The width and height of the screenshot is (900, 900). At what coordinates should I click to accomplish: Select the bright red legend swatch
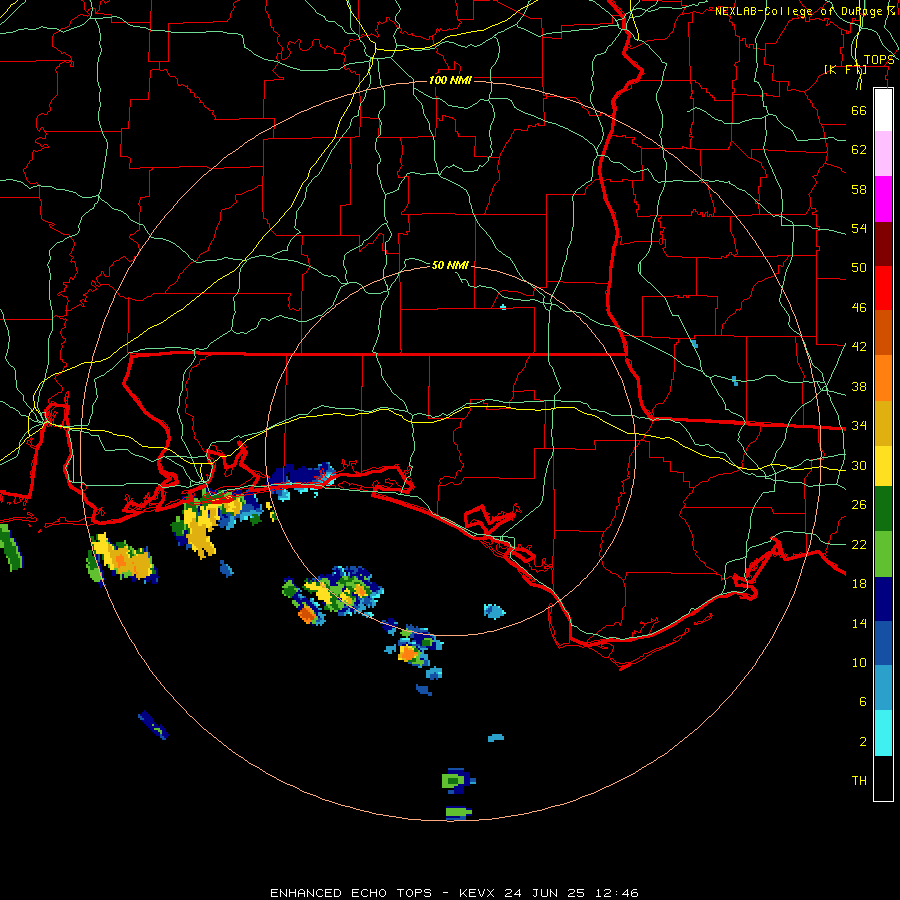click(883, 288)
